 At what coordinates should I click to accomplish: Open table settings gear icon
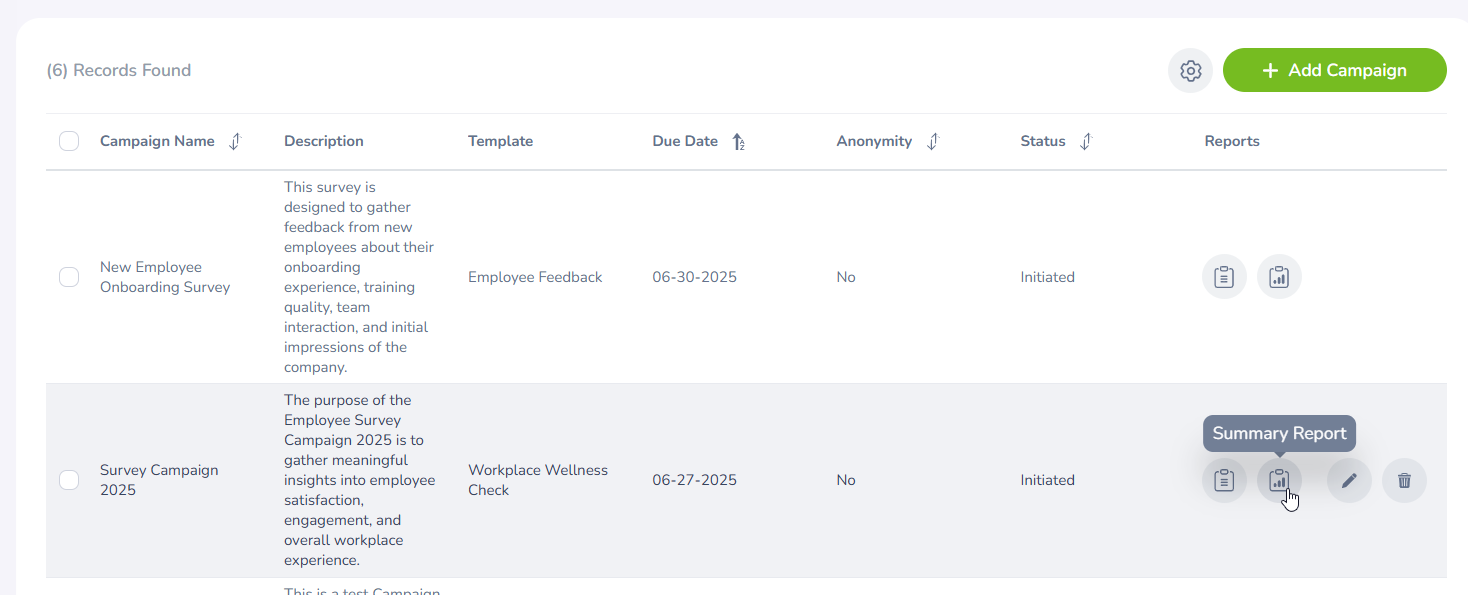click(x=1190, y=71)
